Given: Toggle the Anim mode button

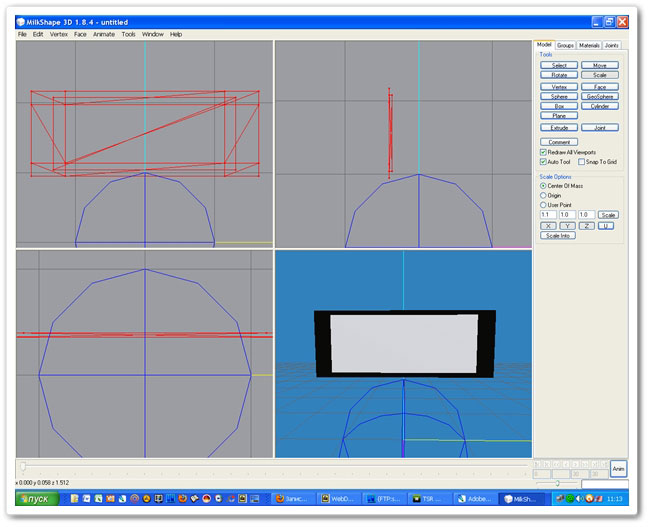Looking at the screenshot, I should click(618, 468).
